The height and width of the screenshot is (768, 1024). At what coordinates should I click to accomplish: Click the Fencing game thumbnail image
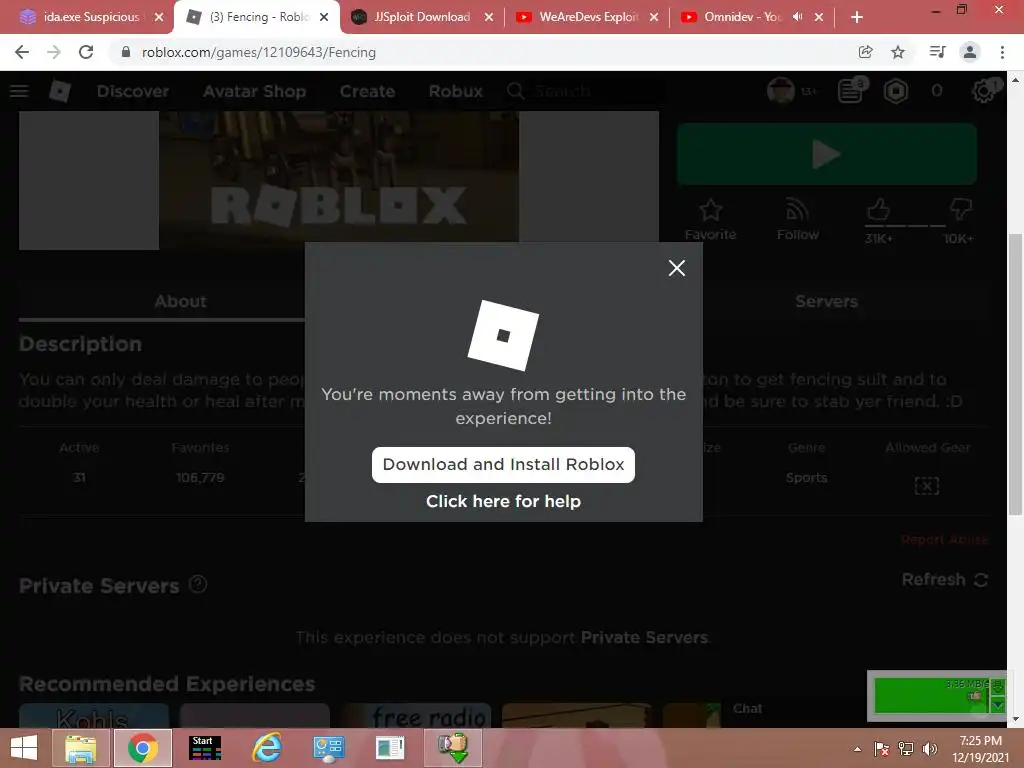339,180
